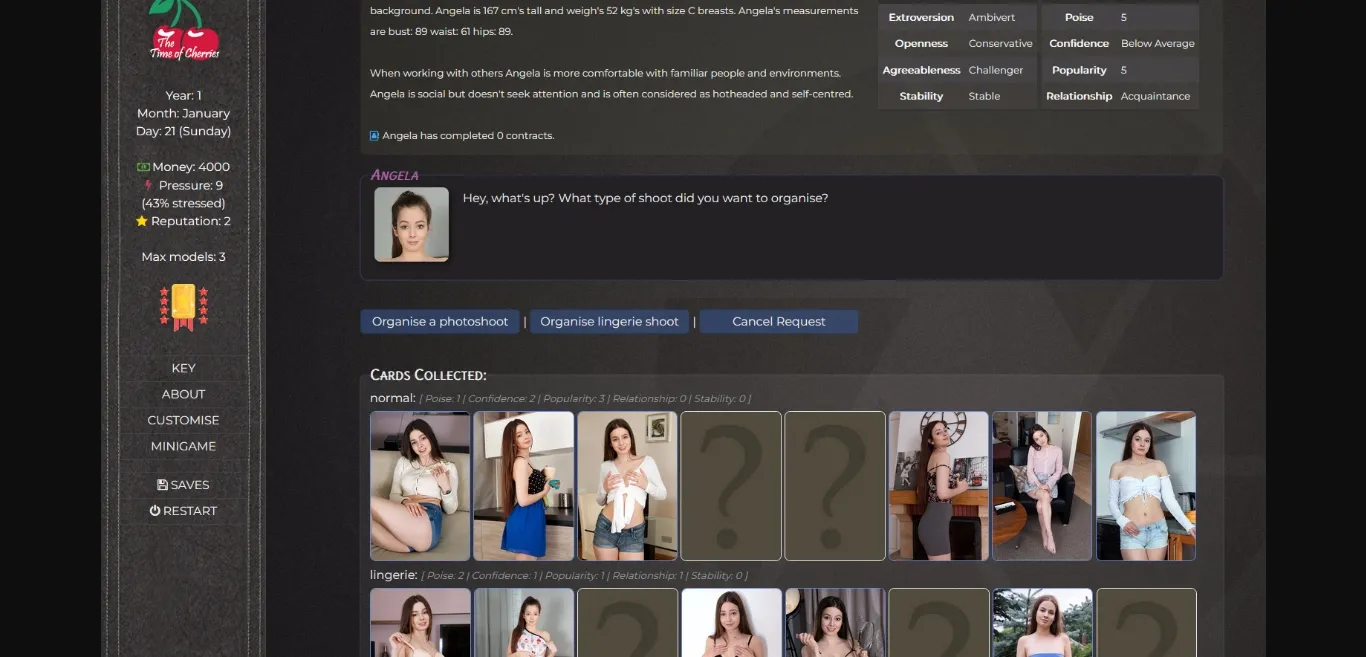Launch MINIGAME from the sidebar
Image resolution: width=1366 pixels, height=657 pixels.
[183, 446]
